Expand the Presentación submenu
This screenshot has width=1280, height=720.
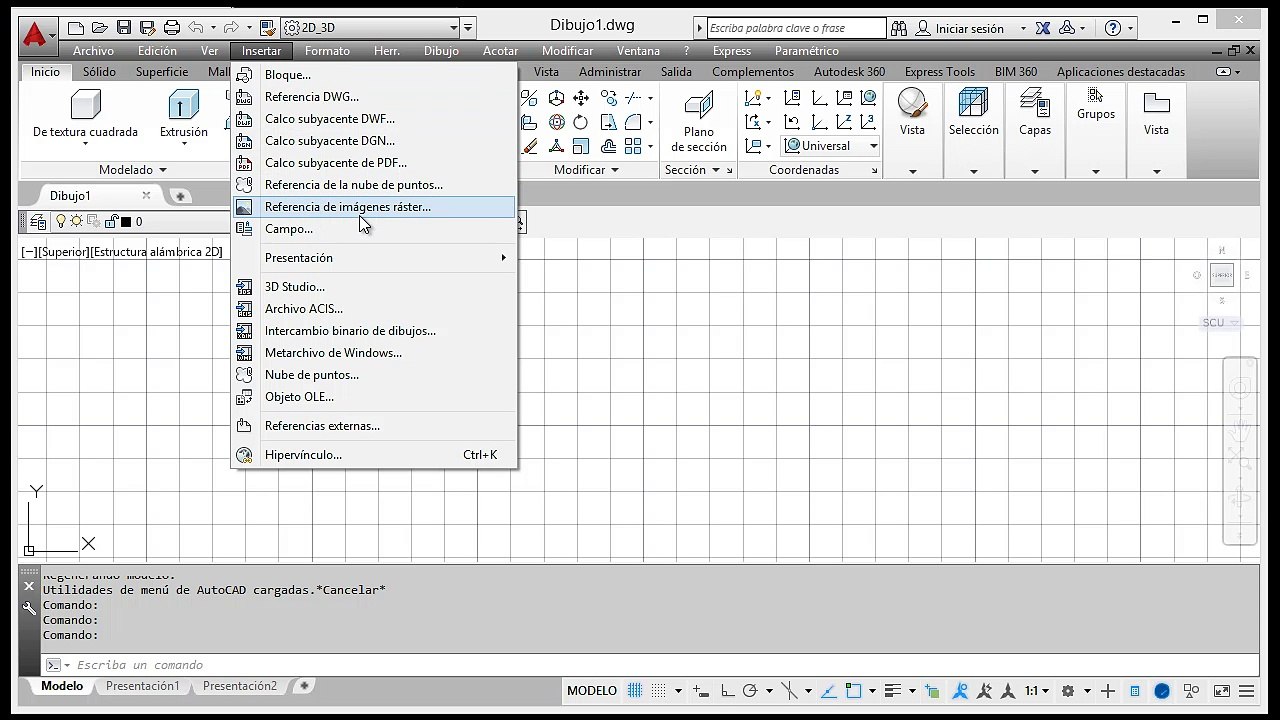point(374,258)
